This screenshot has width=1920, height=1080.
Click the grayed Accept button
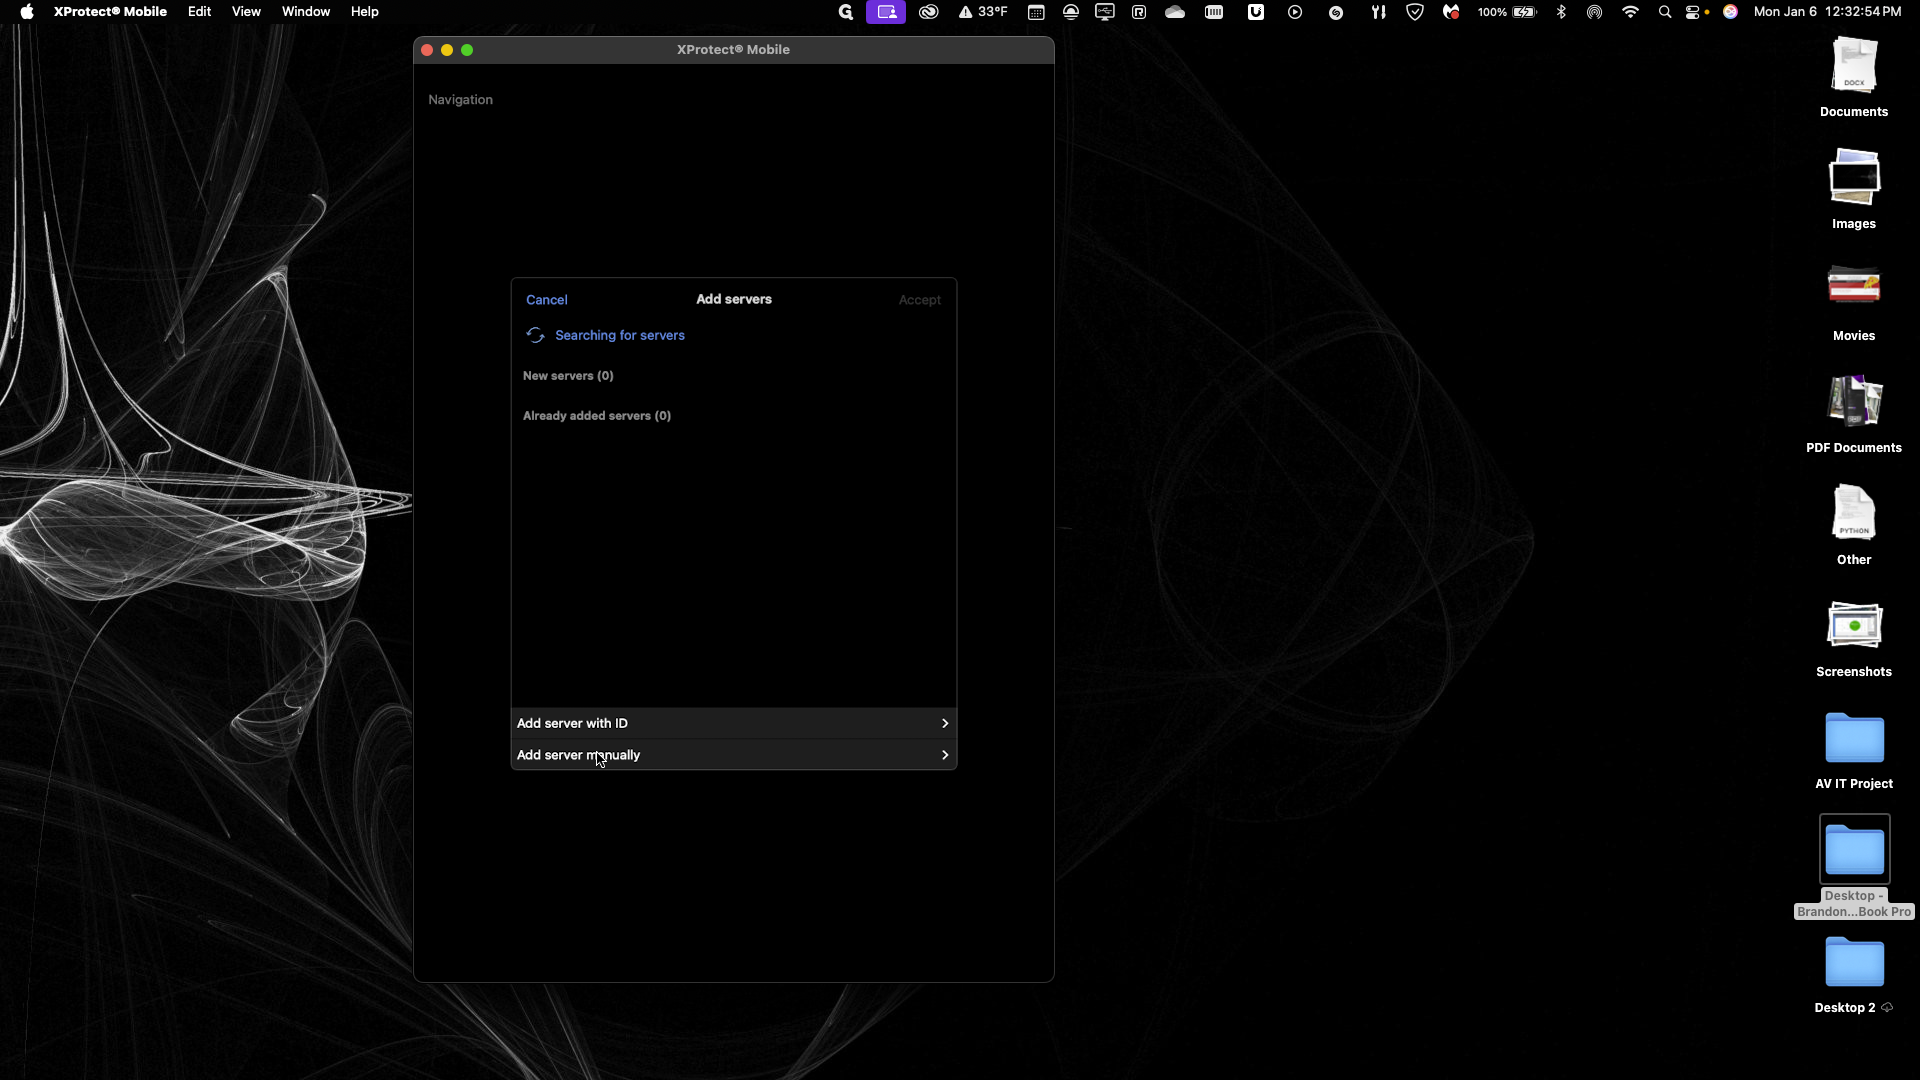coord(919,300)
